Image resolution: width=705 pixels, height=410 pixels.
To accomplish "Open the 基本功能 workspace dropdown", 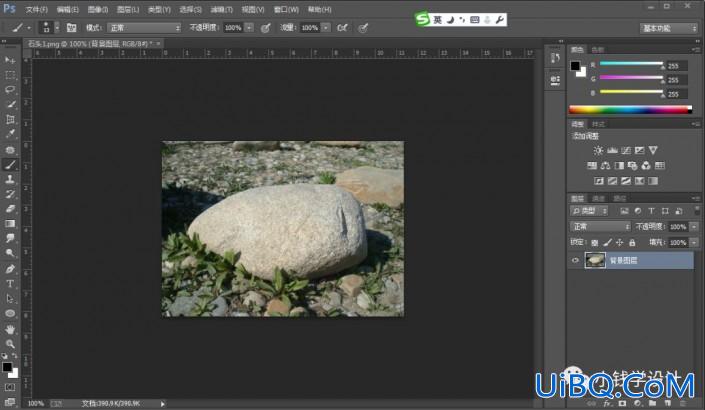I will click(669, 28).
